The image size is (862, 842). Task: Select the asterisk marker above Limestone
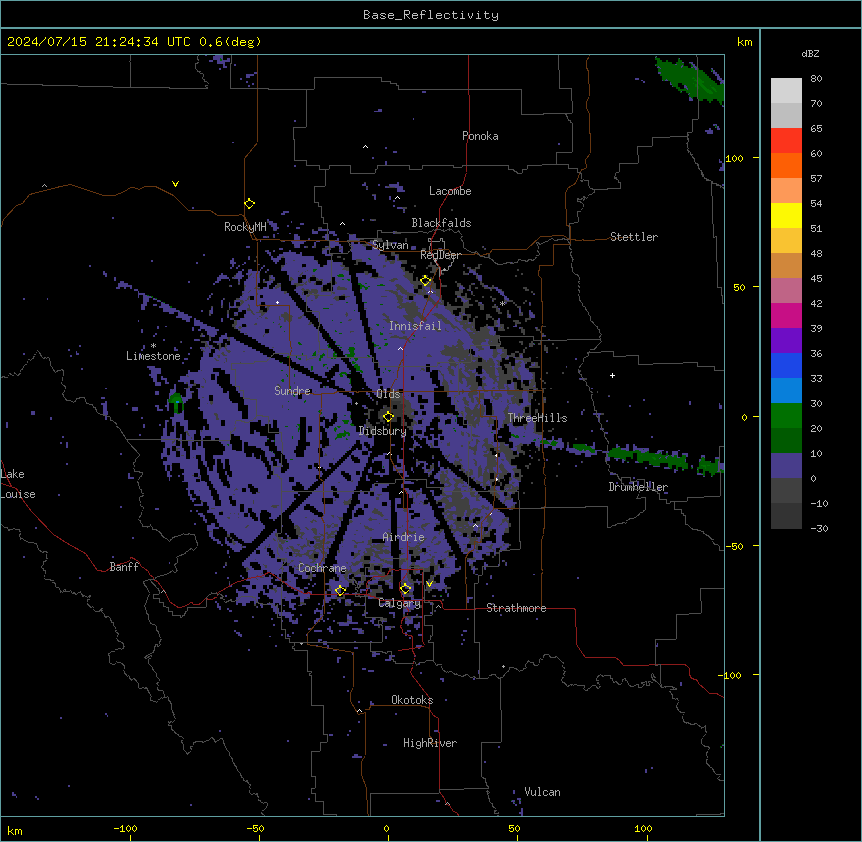tap(153, 346)
